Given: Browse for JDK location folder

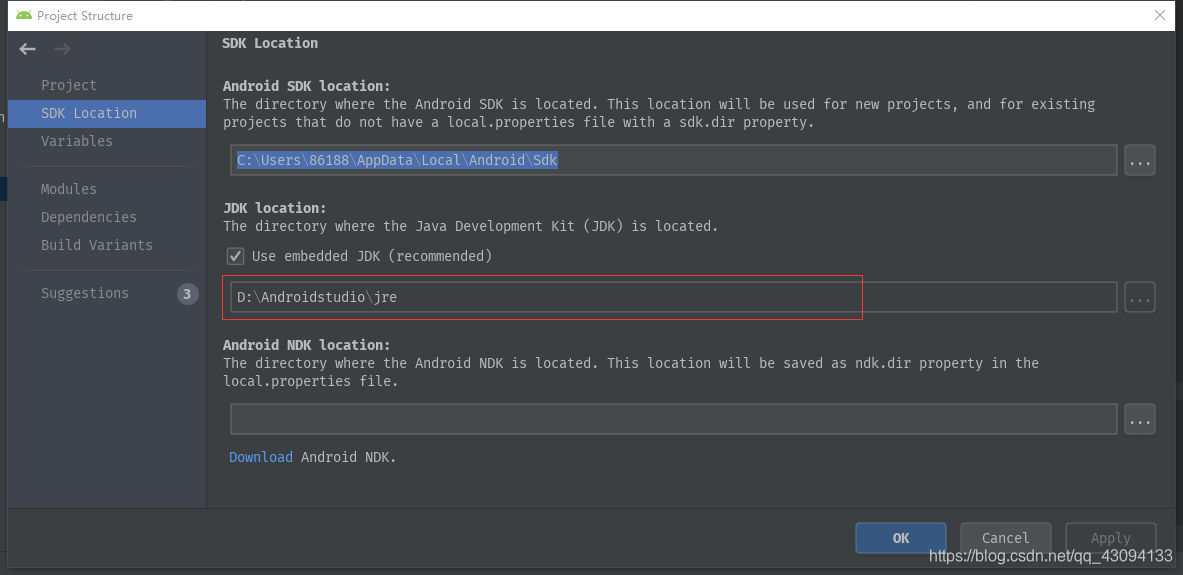Looking at the screenshot, I should point(1139,297).
